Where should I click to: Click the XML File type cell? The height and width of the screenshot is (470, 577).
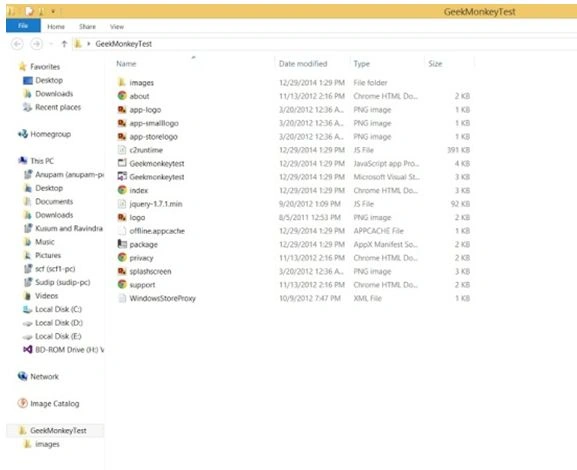(367, 298)
